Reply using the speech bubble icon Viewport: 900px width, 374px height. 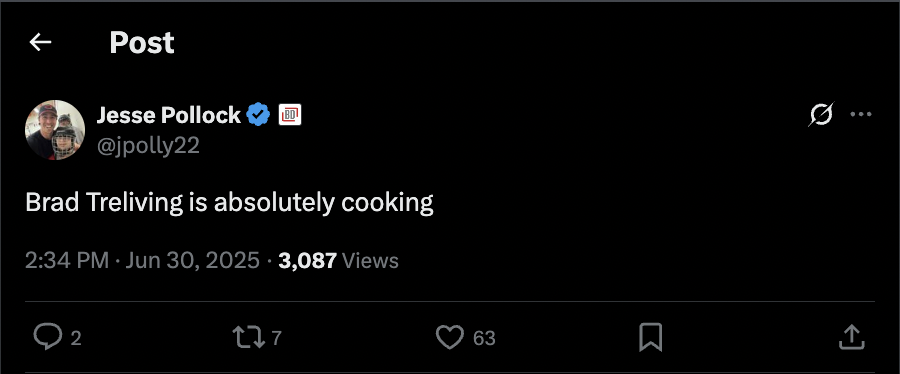[x=48, y=337]
